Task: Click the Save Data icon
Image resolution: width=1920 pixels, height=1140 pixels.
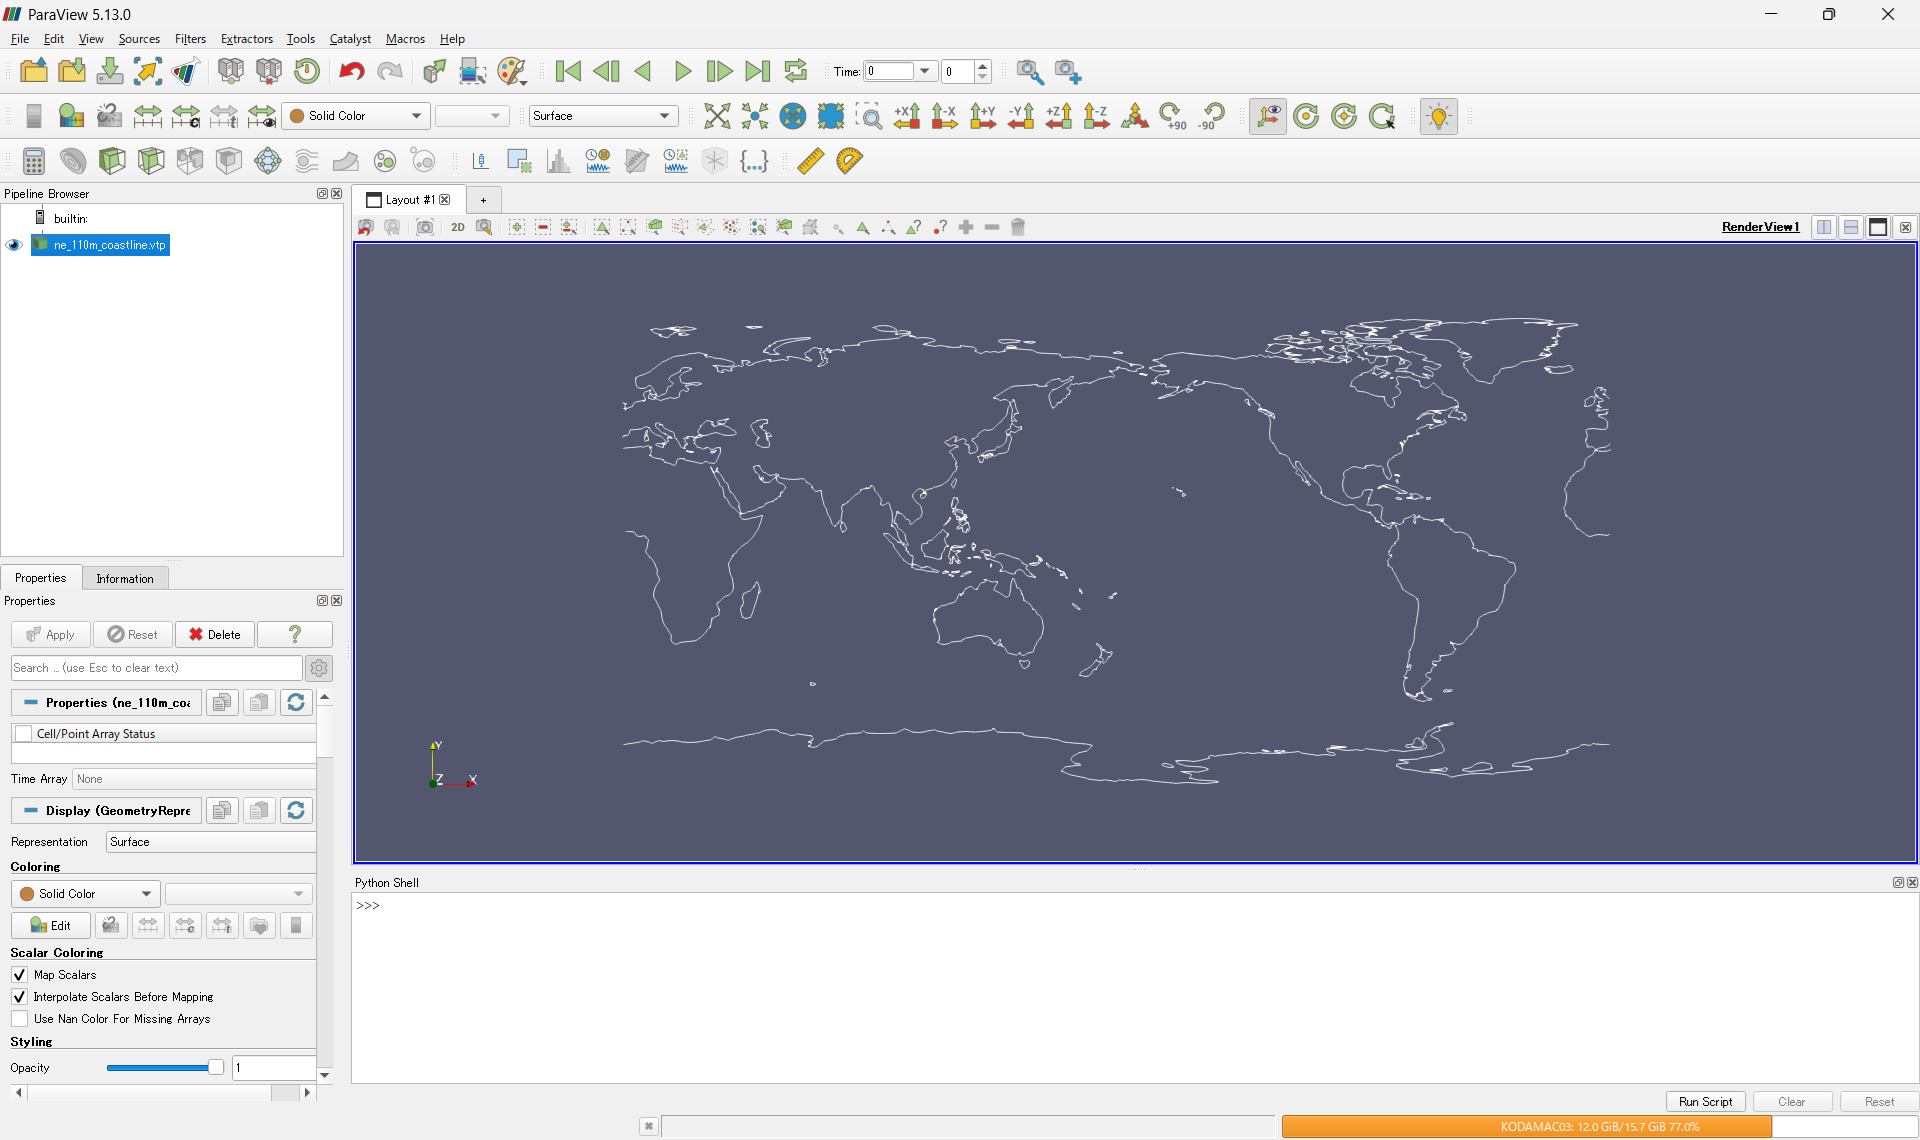Action: [x=110, y=71]
